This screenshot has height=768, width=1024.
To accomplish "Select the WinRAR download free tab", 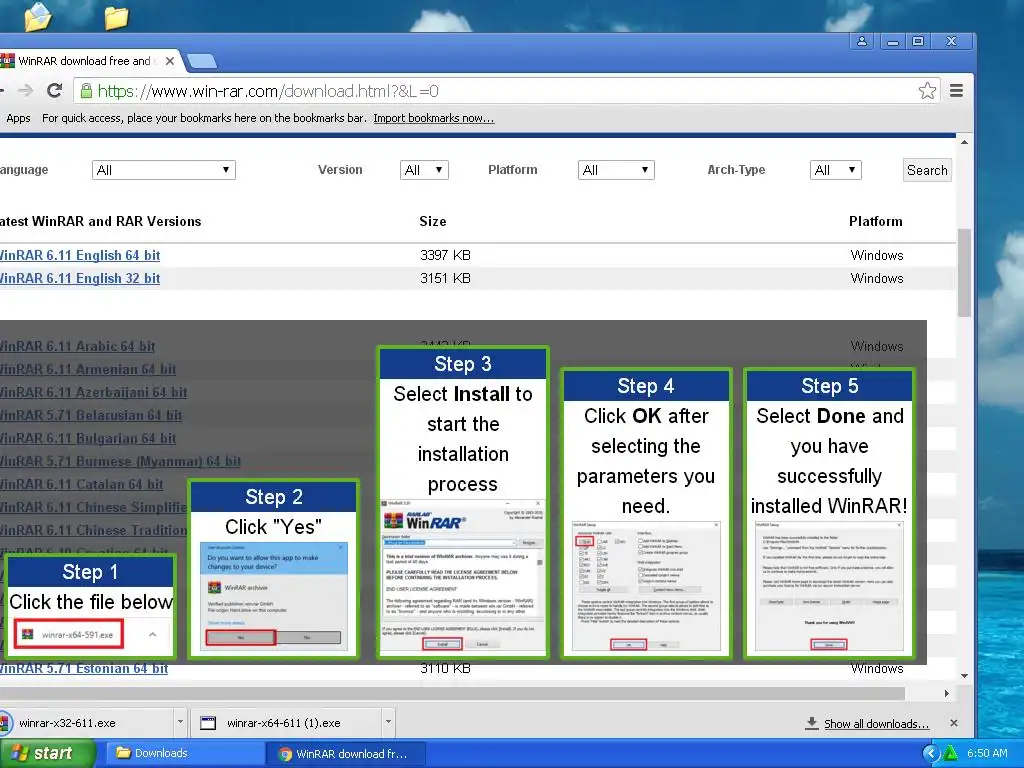I will click(84, 61).
